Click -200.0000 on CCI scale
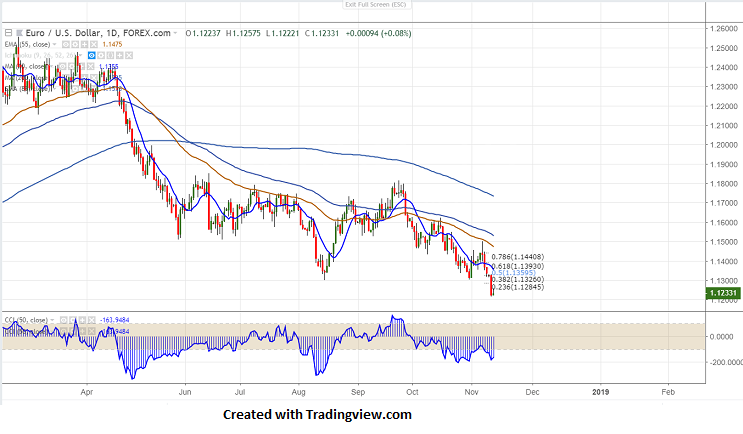The image size is (743, 434). (x=726, y=362)
